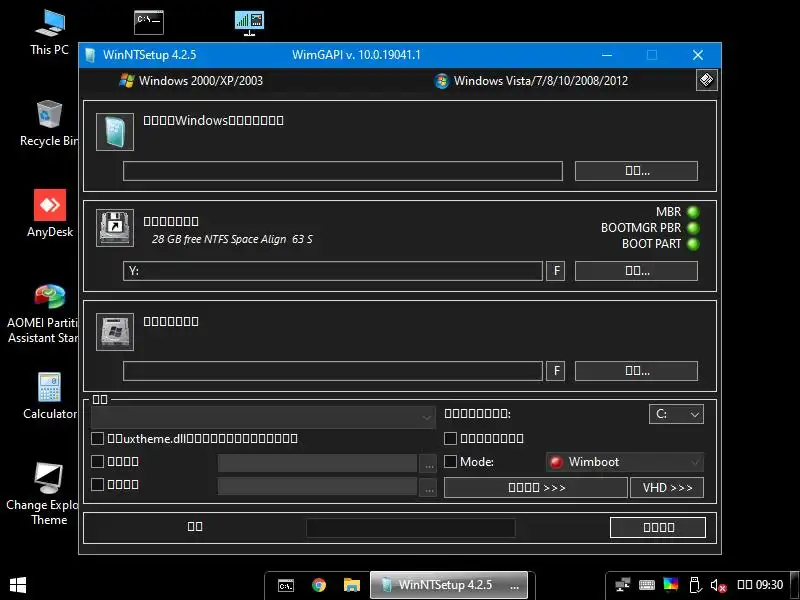Click 'WimGAPI v. 10.0.19041.1' title text
The height and width of the screenshot is (600, 800).
point(356,55)
